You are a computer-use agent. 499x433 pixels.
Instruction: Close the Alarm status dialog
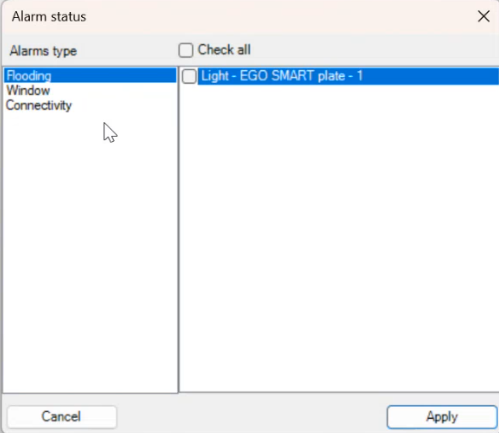pyautogui.click(x=483, y=16)
